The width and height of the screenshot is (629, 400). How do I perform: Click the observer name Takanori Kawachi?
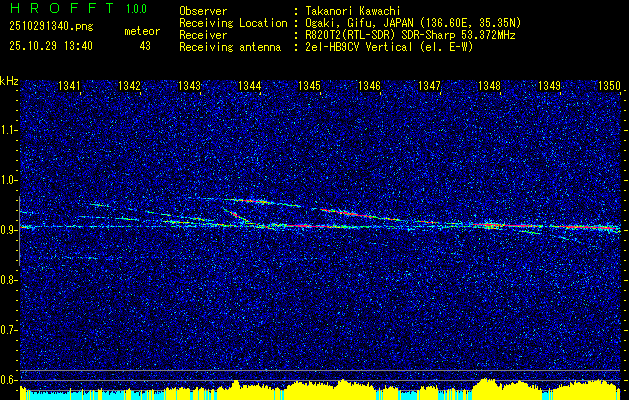pos(354,11)
